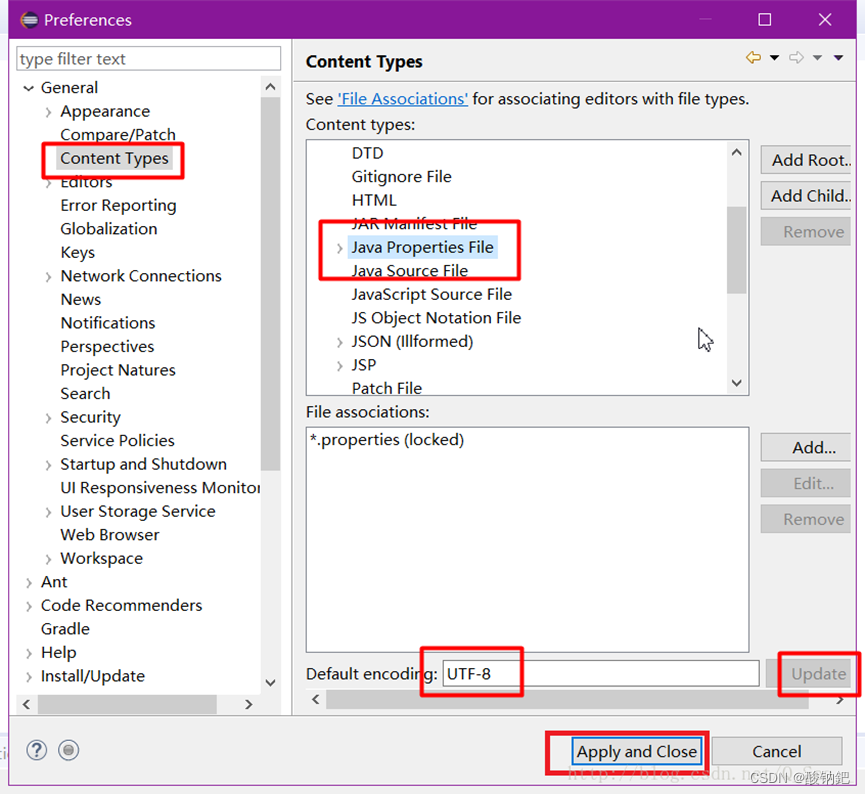Select Search preference page
This screenshot has width=865, height=794.
tap(86, 393)
